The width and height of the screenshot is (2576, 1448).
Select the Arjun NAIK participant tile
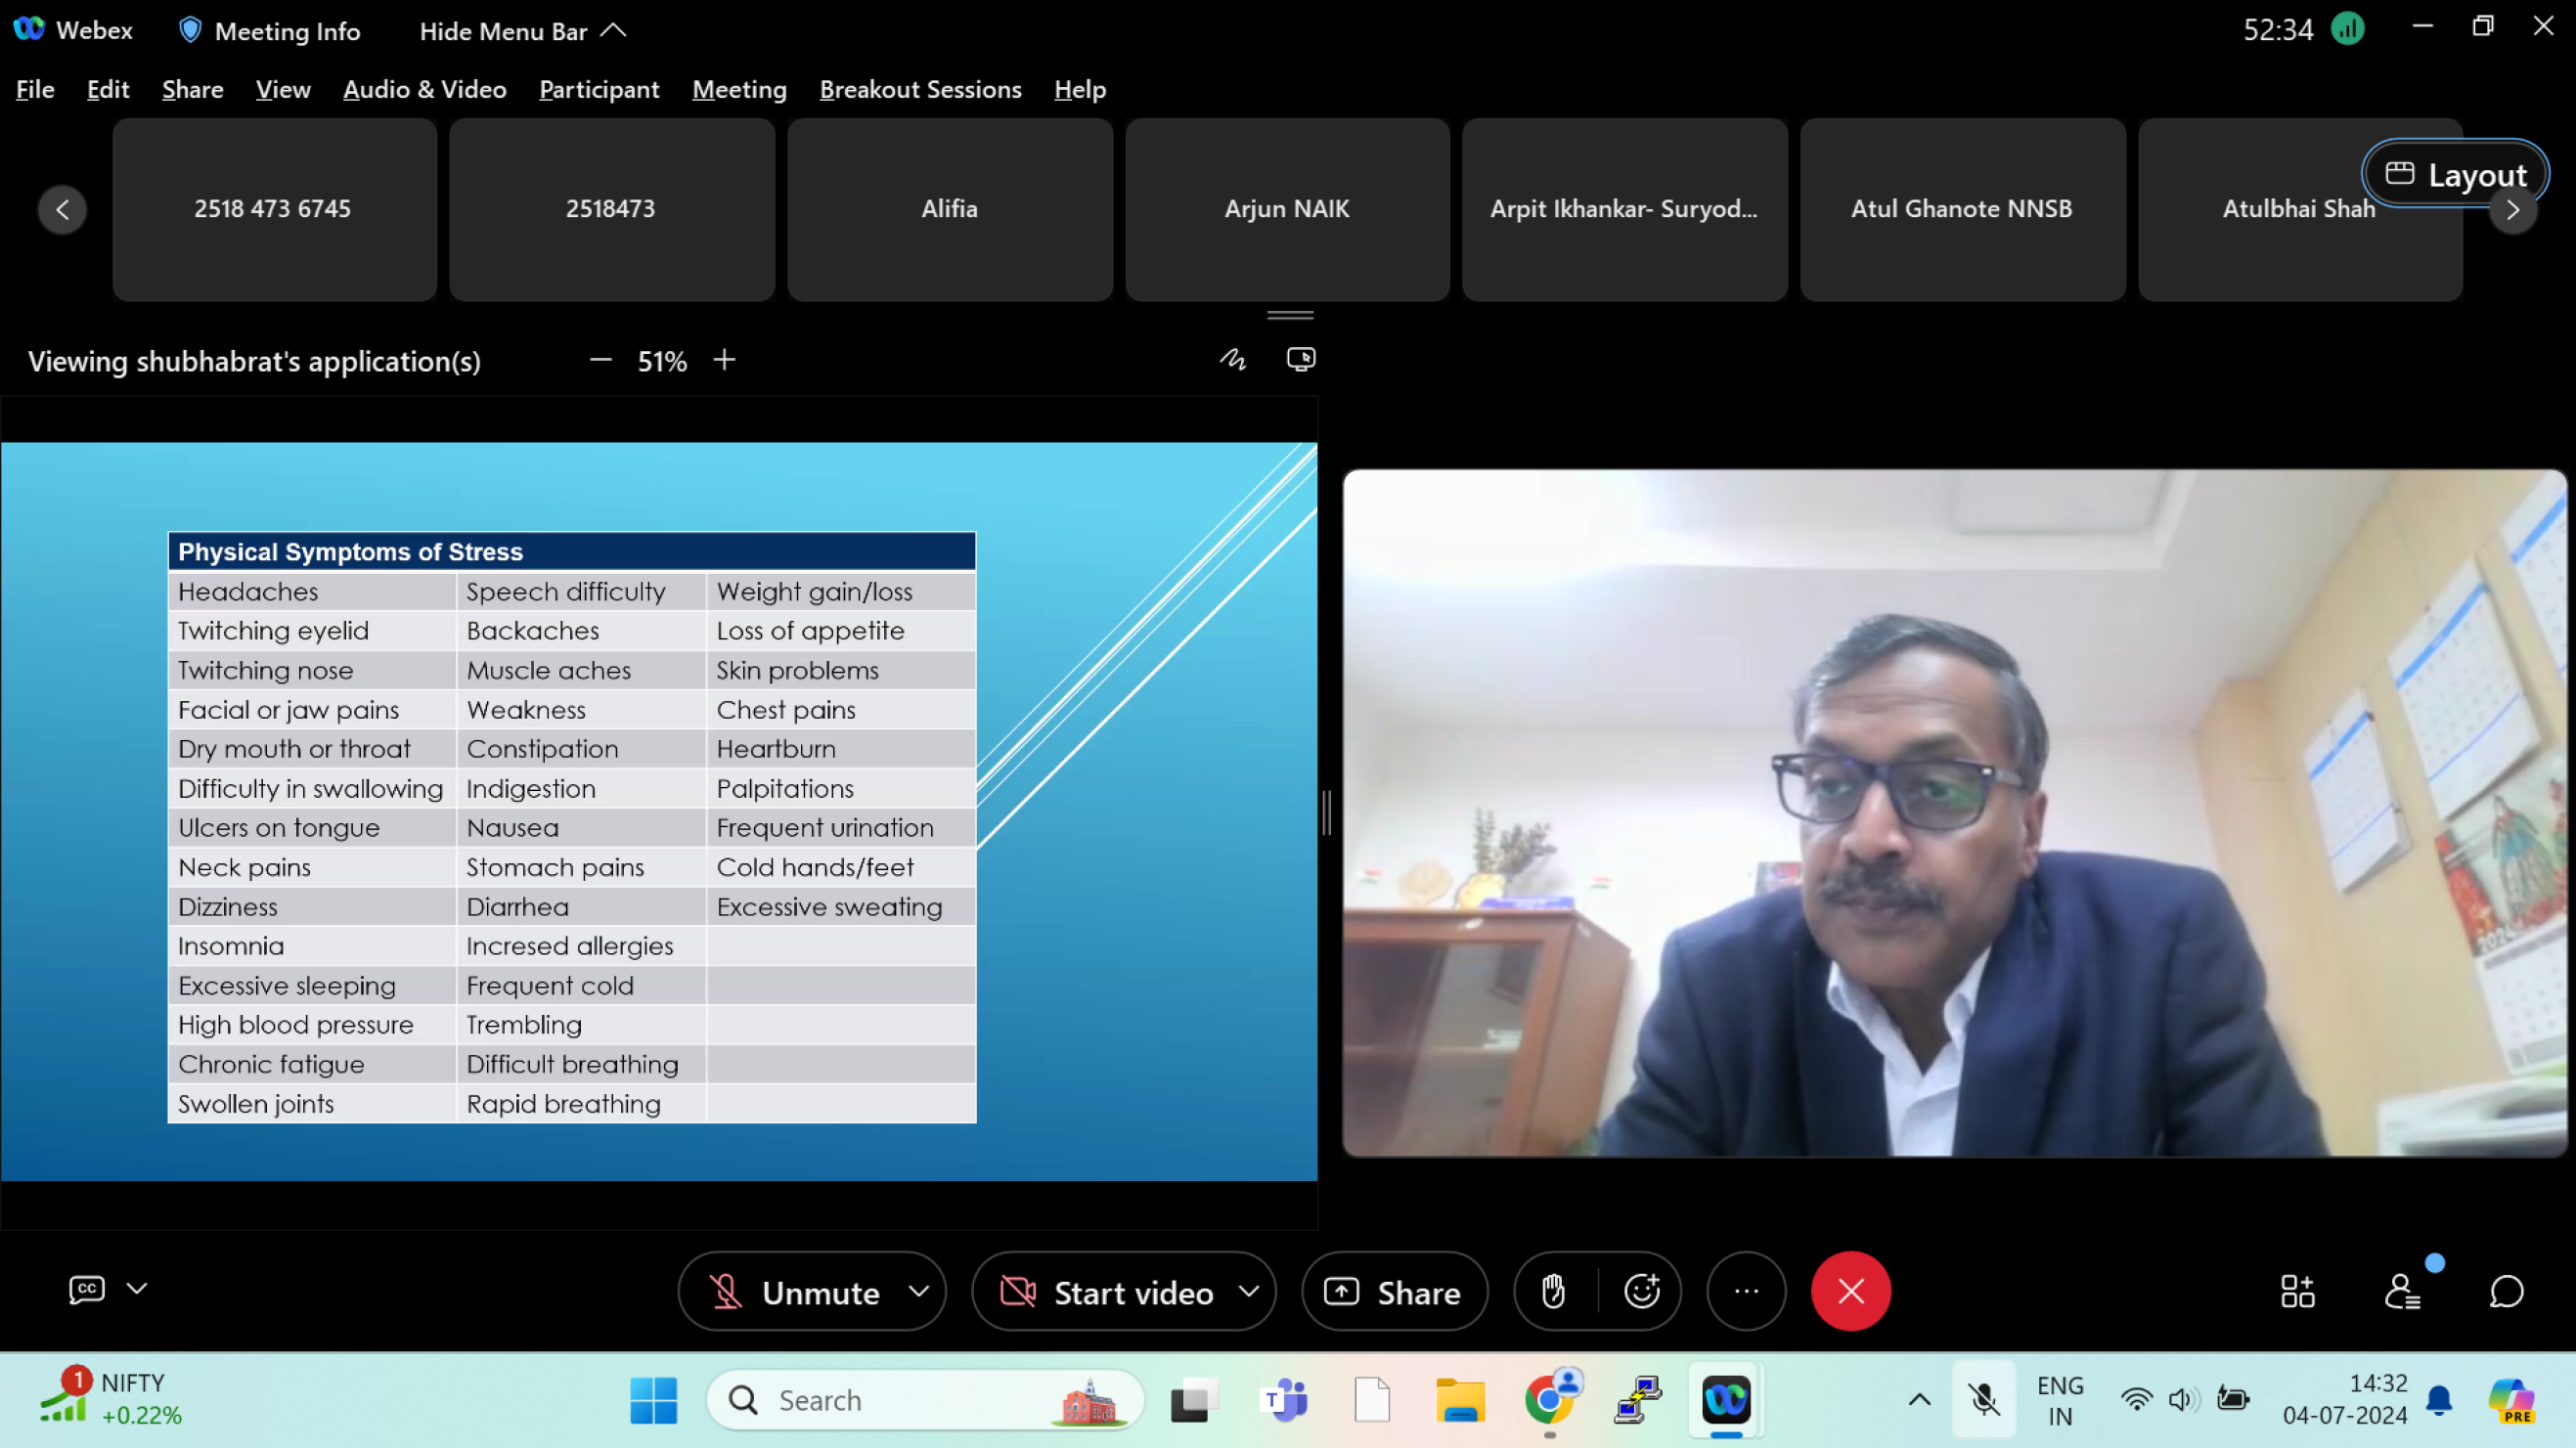[1287, 209]
